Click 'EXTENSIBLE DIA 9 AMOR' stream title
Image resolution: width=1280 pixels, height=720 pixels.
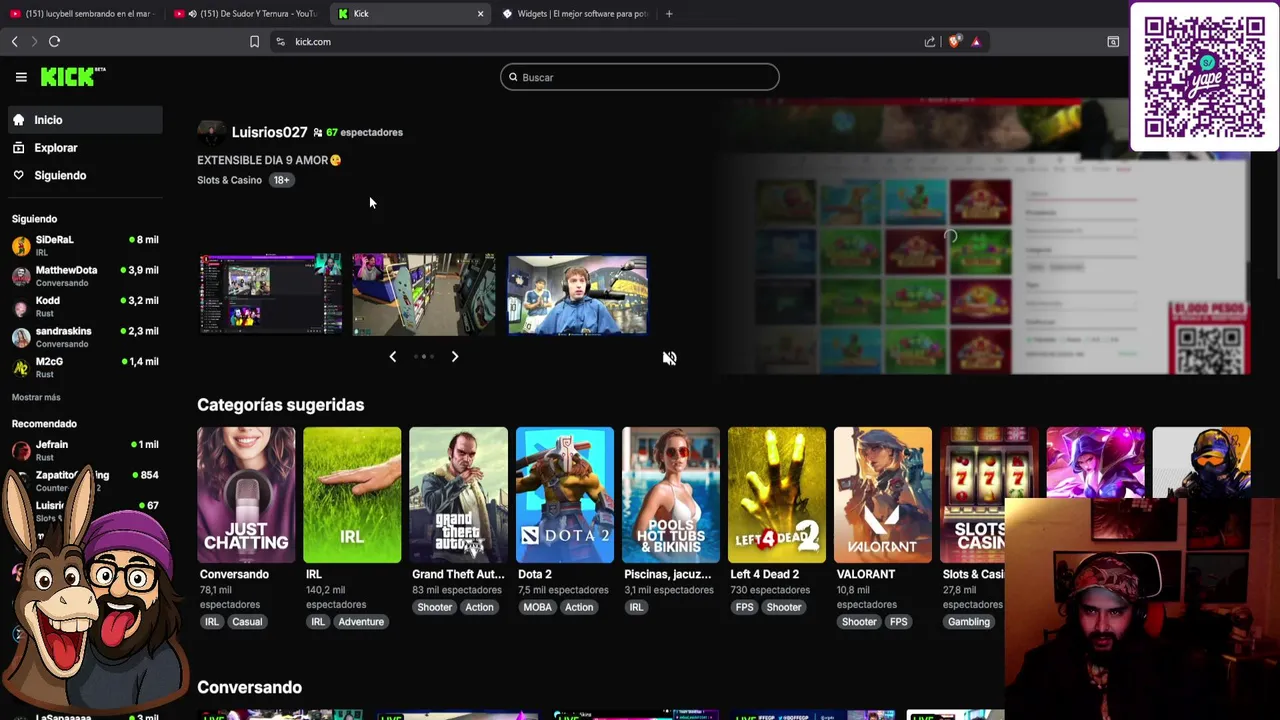(x=269, y=160)
